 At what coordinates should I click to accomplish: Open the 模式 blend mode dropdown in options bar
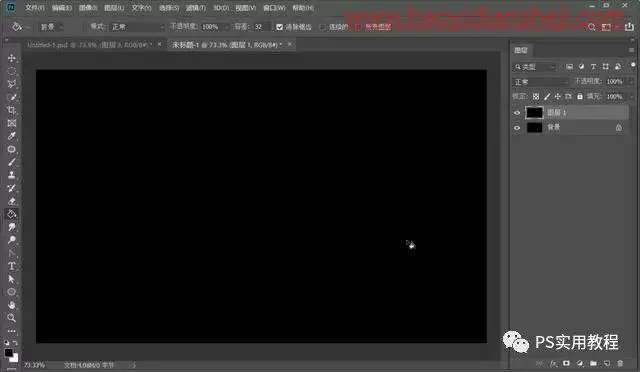click(136, 27)
